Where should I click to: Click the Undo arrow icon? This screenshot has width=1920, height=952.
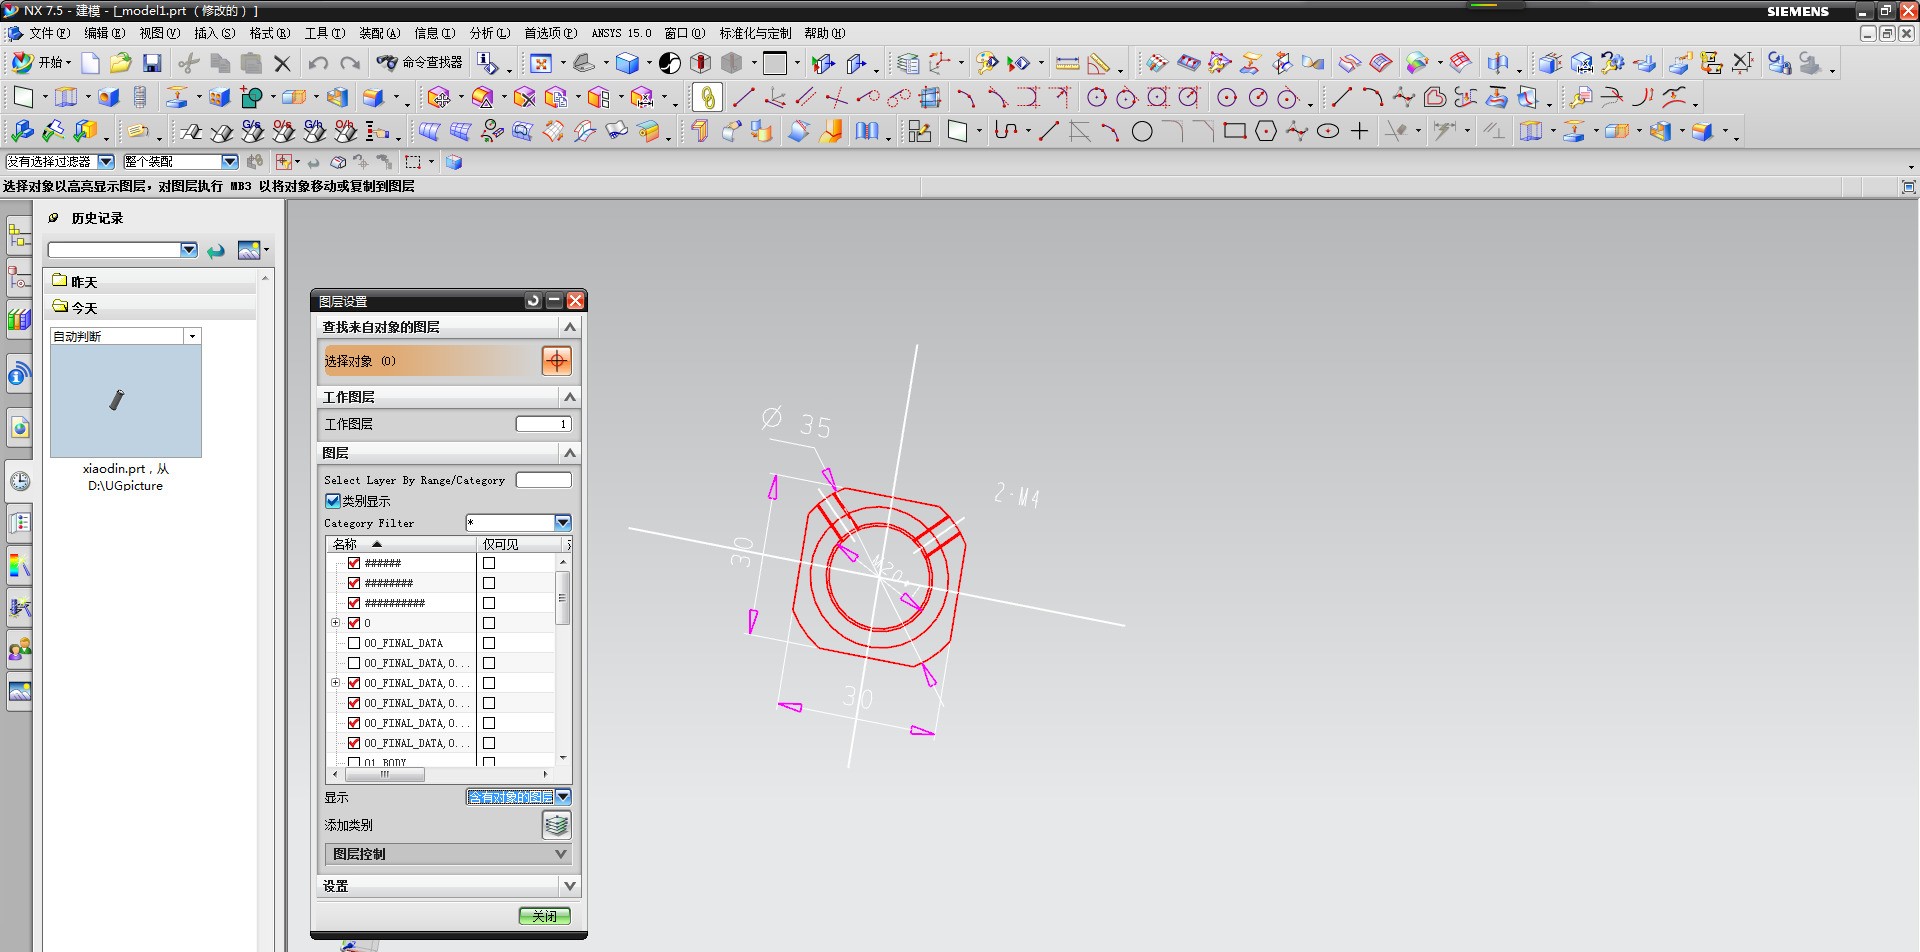(318, 63)
